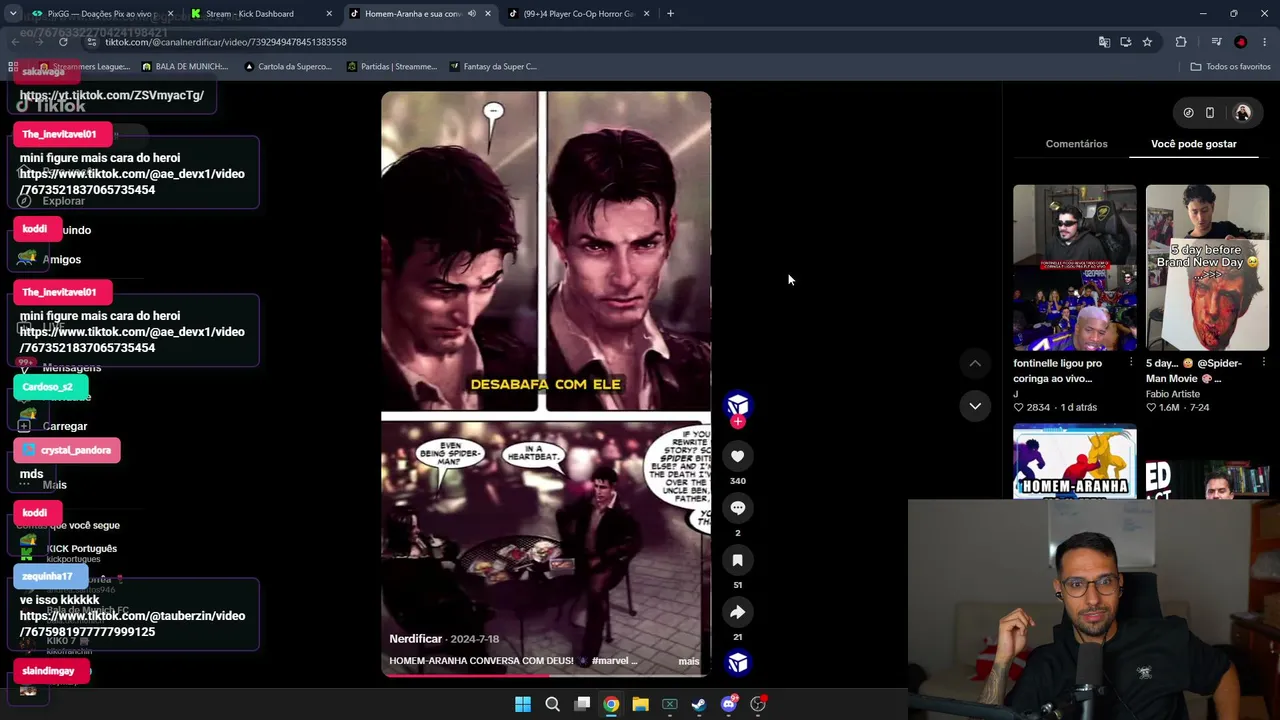The width and height of the screenshot is (1280, 720).
Task: Open Task View from the taskbar
Action: tap(582, 704)
